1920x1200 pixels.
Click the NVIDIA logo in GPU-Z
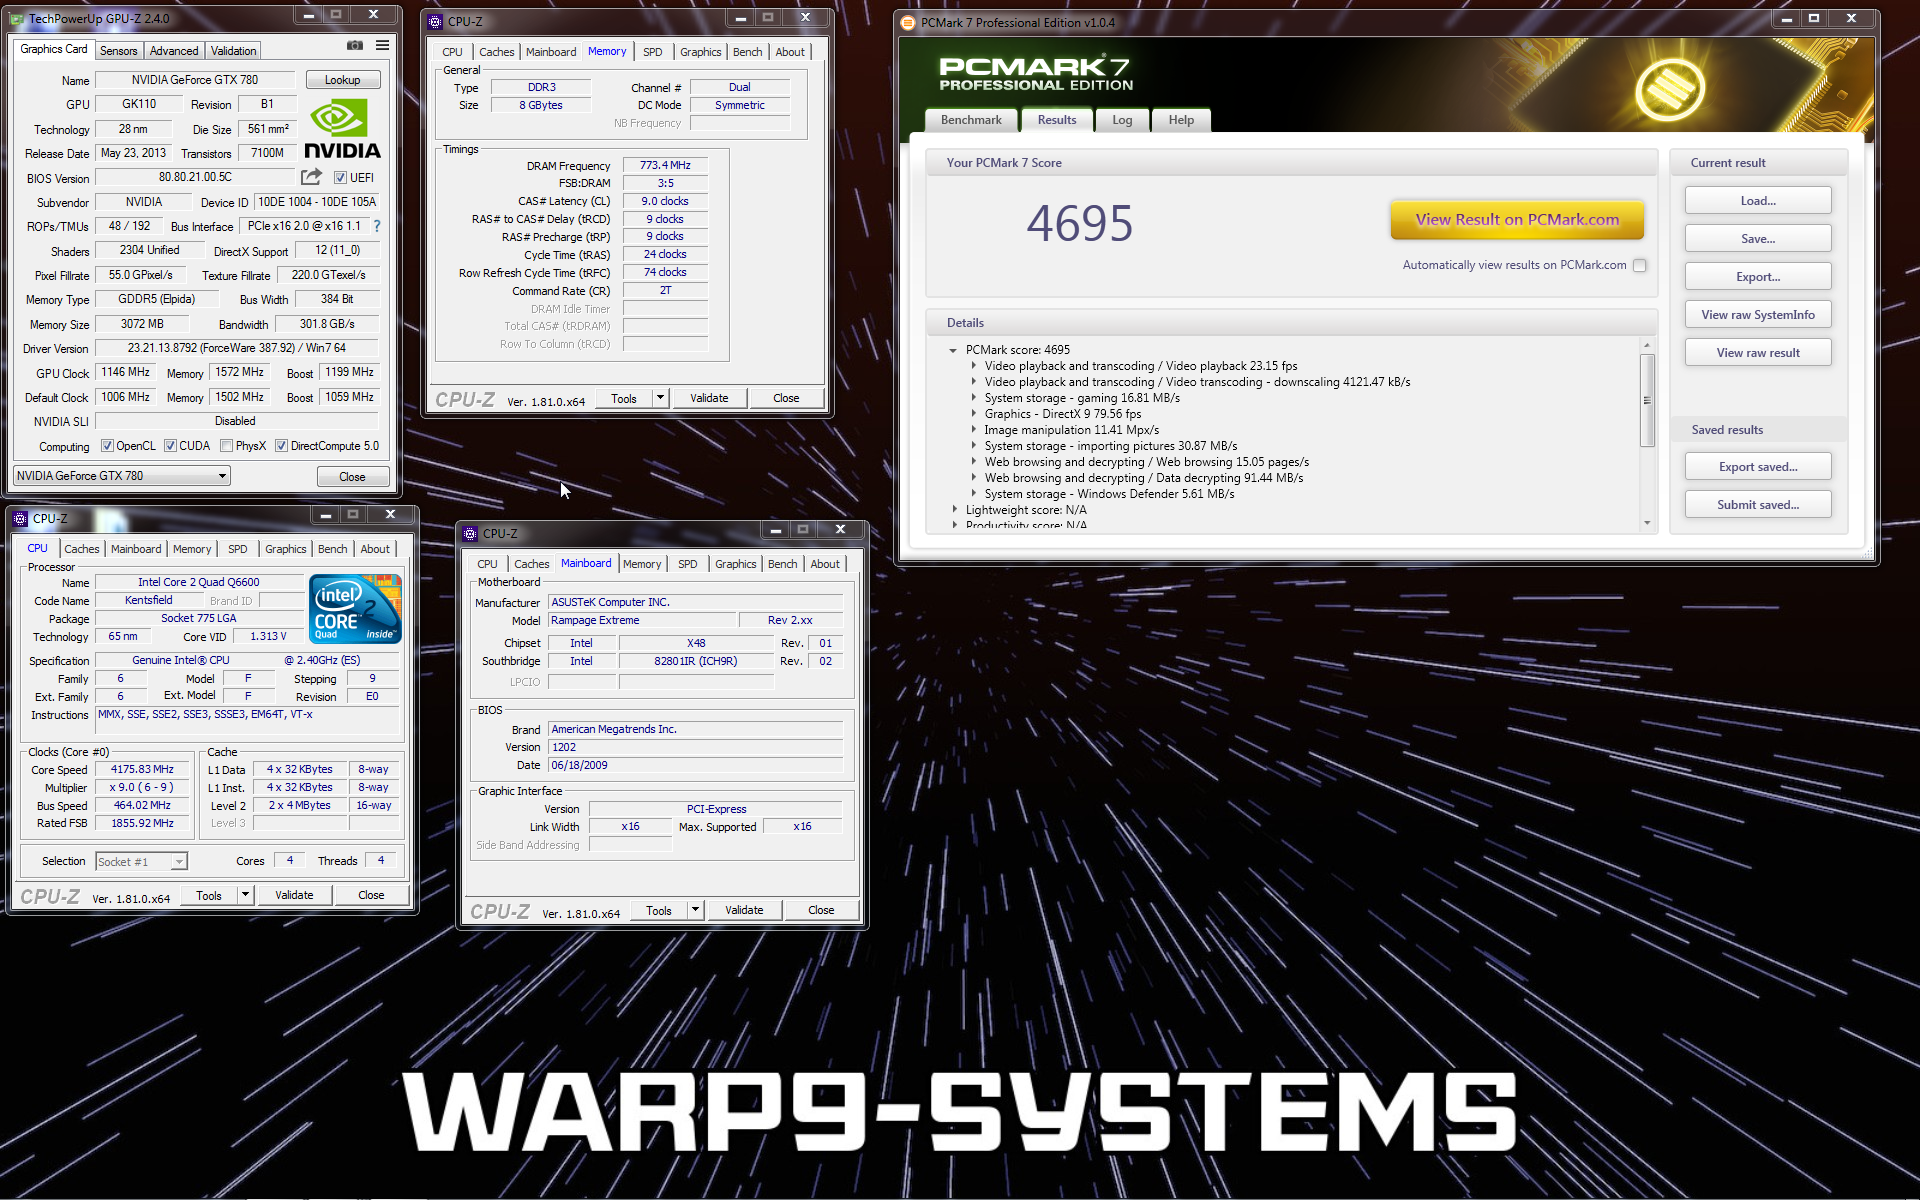(x=342, y=130)
